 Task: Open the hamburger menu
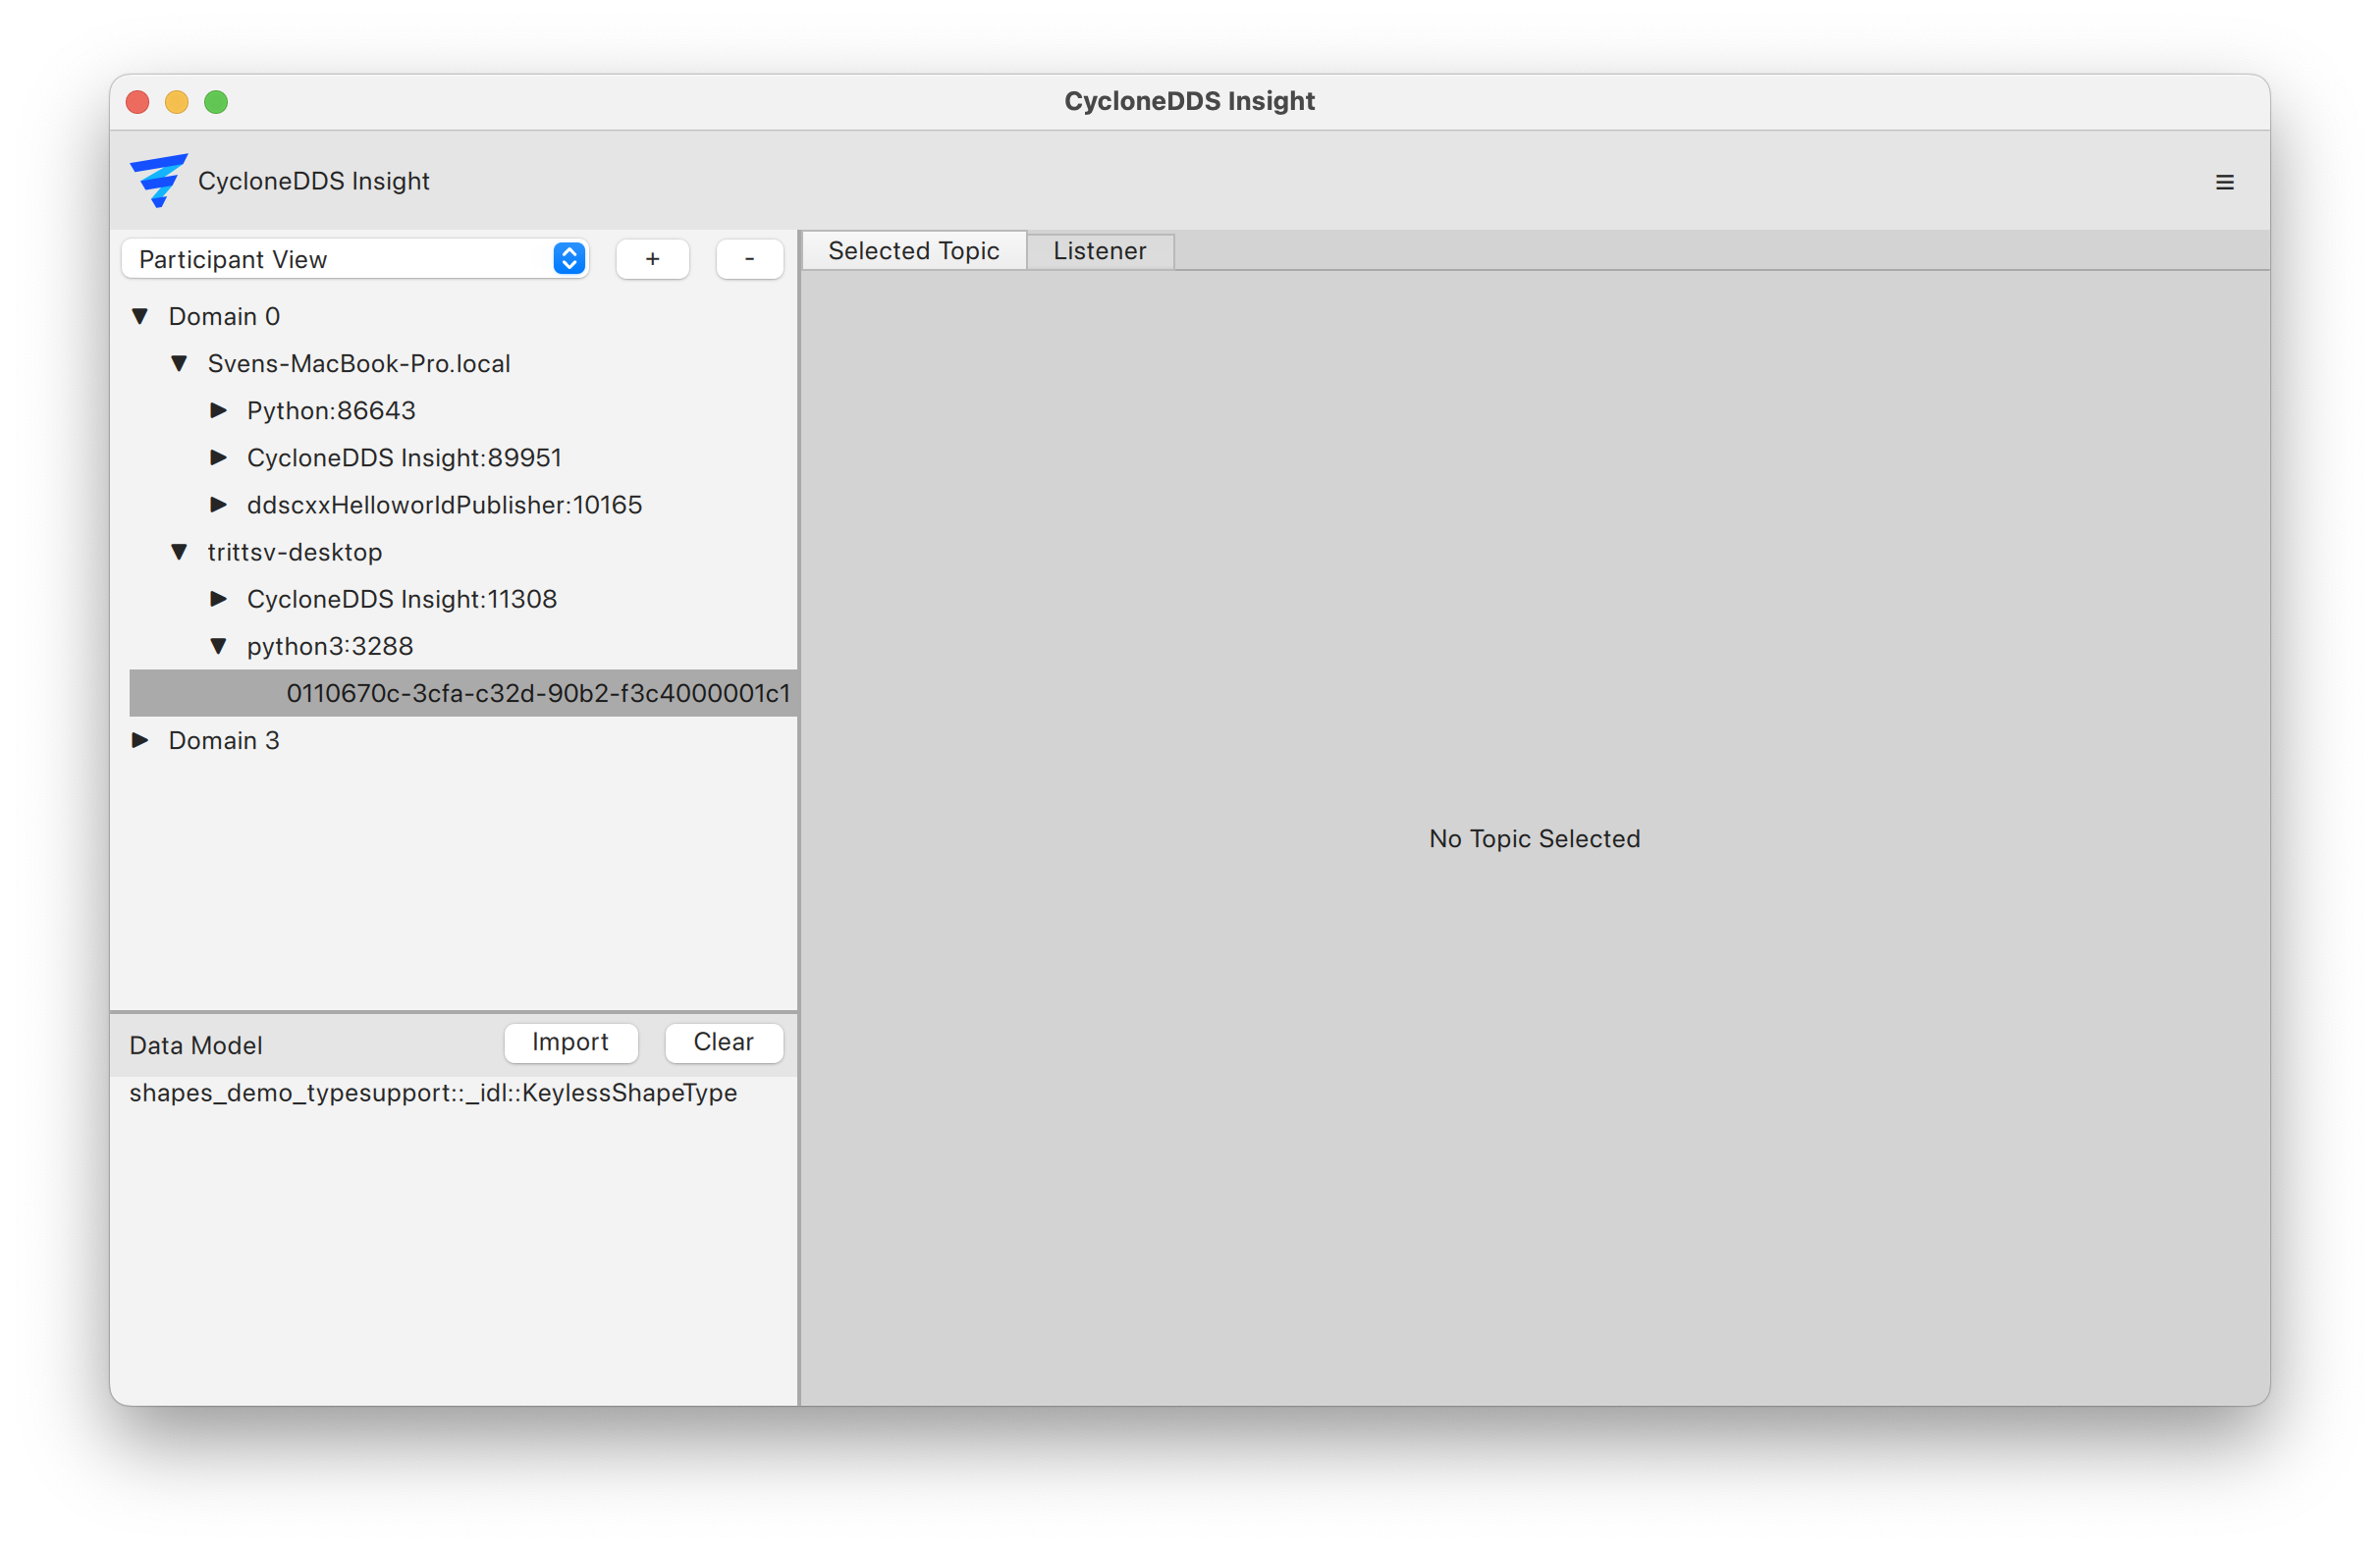(x=2224, y=181)
